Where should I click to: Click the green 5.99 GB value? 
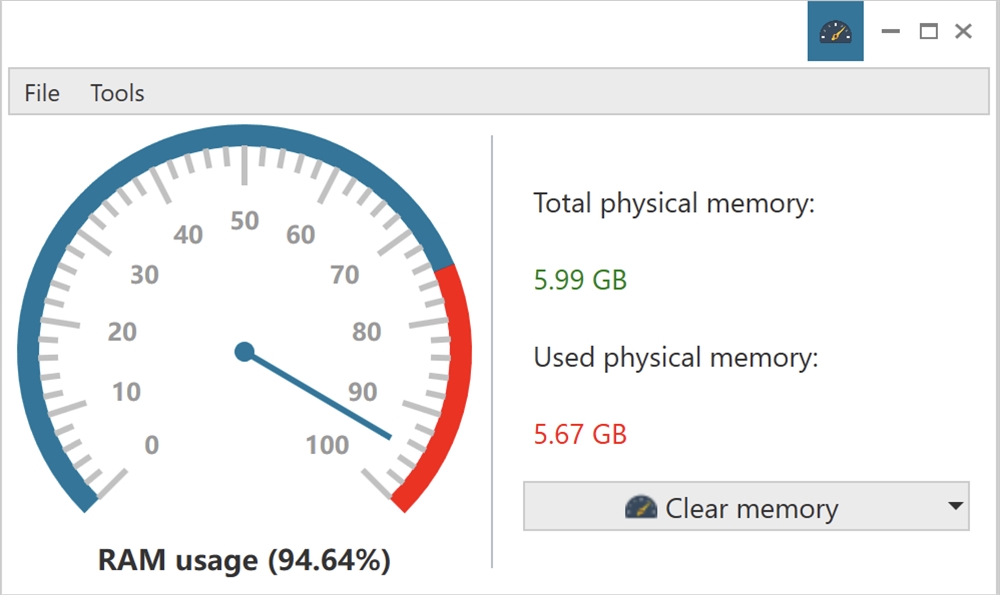coord(579,281)
